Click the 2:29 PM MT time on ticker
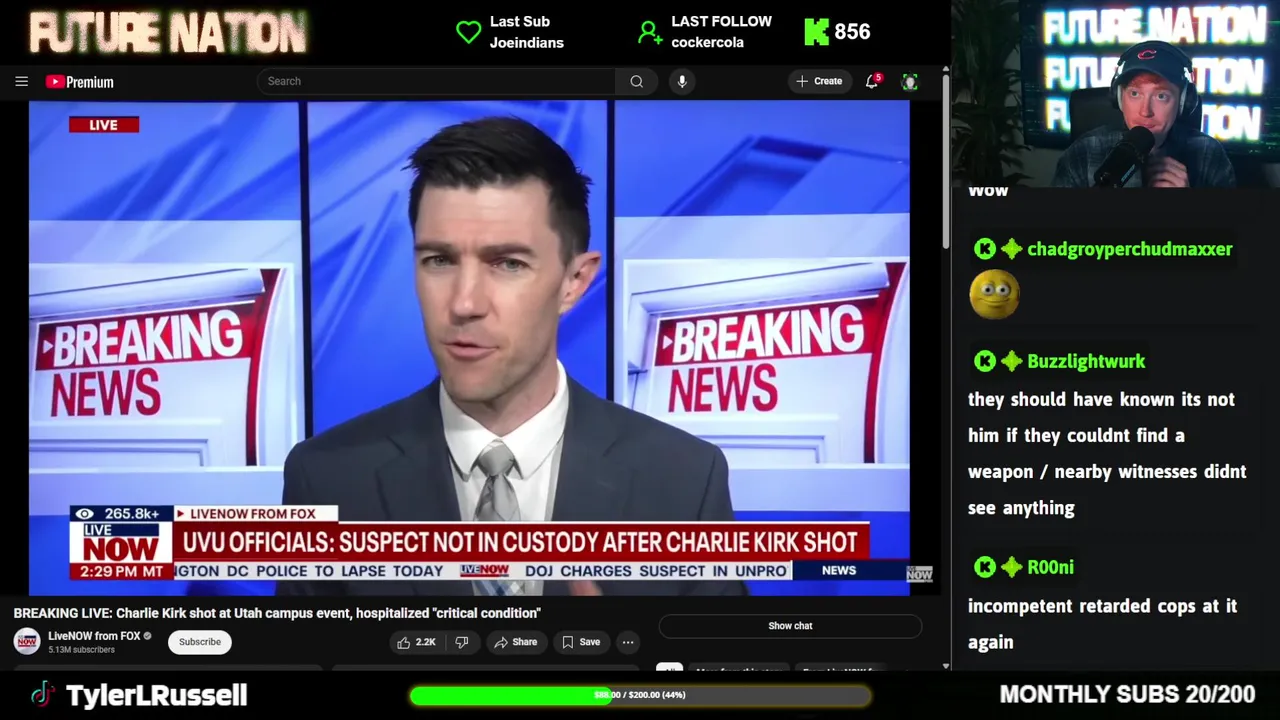 122,572
